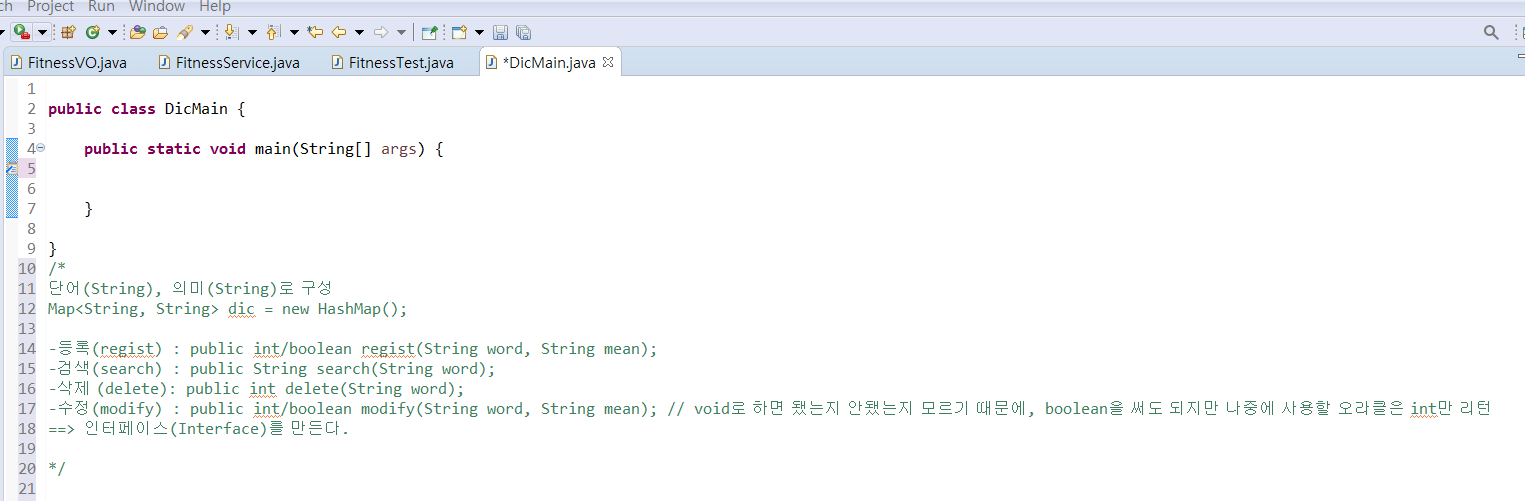
Task: Open the Run menu
Action: coord(101,6)
